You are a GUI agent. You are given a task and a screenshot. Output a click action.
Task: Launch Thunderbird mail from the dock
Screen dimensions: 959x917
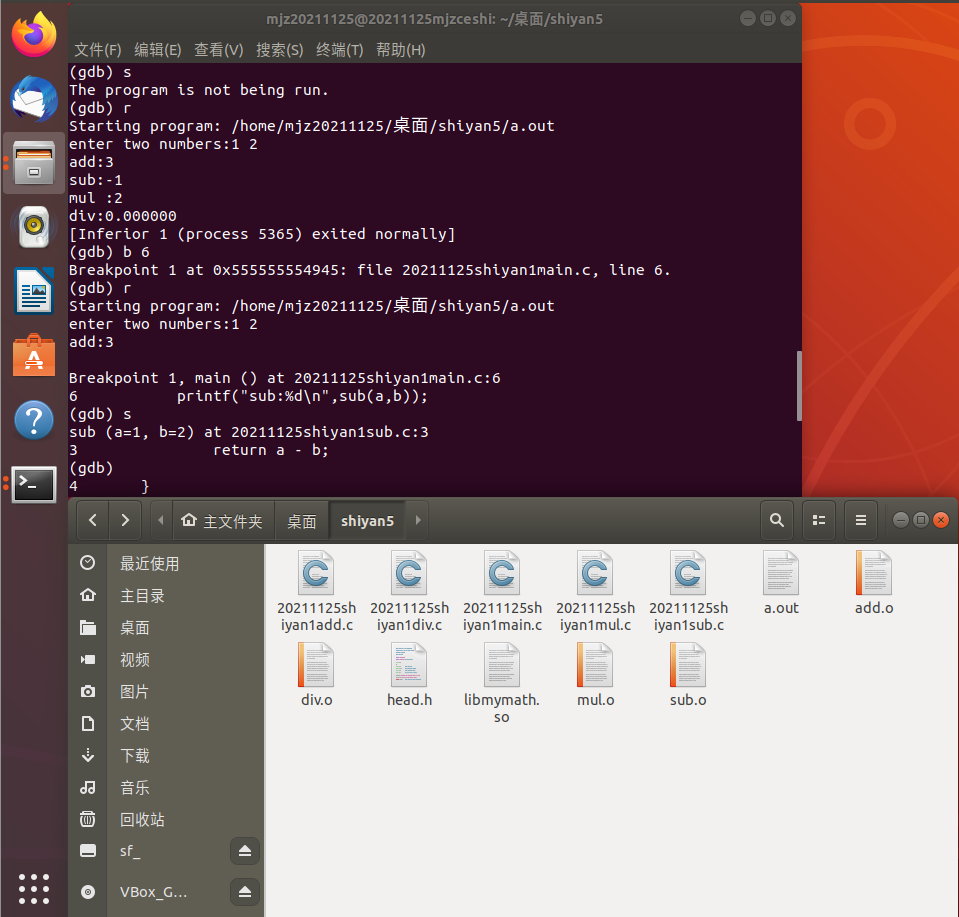pyautogui.click(x=34, y=98)
